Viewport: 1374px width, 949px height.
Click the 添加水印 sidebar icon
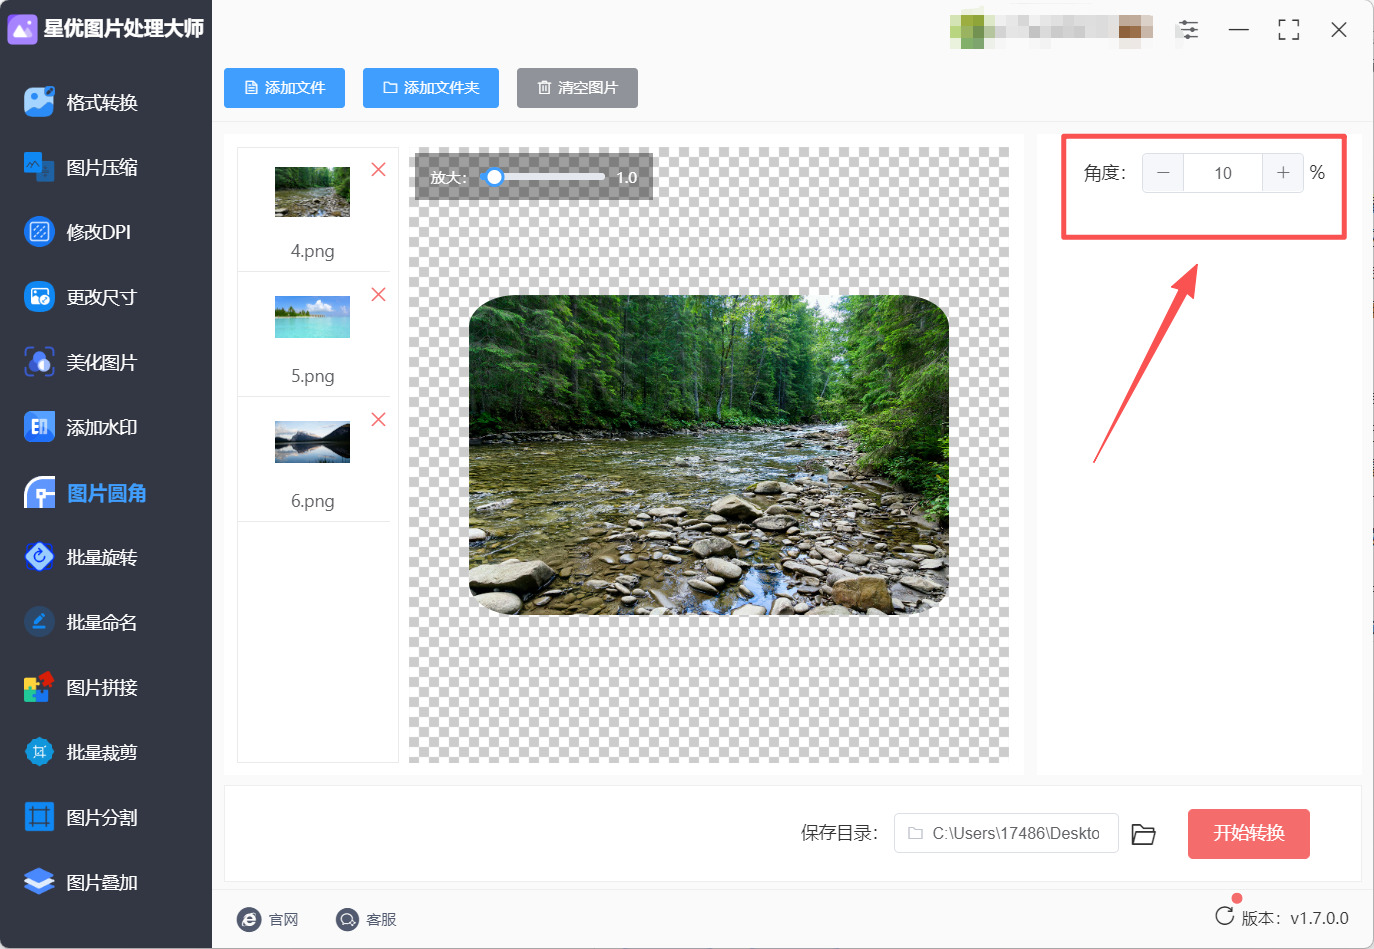pyautogui.click(x=39, y=427)
